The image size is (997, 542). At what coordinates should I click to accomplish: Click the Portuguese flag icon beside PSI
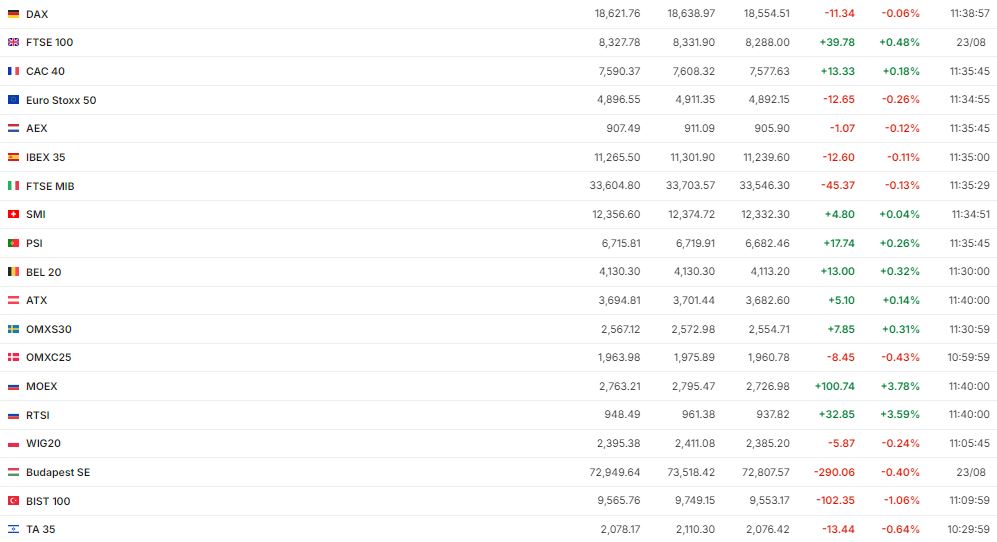[x=13, y=243]
